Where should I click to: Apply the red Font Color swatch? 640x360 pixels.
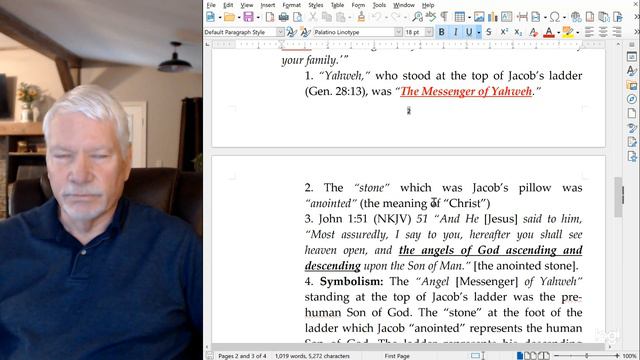(549, 32)
